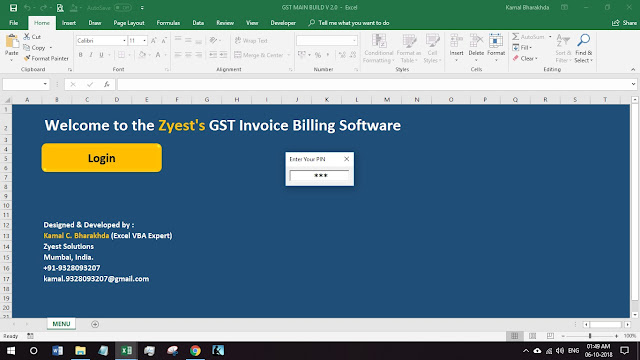Switch to Page Layout view in the status bar
This screenshot has width=640, height=360.
click(532, 336)
